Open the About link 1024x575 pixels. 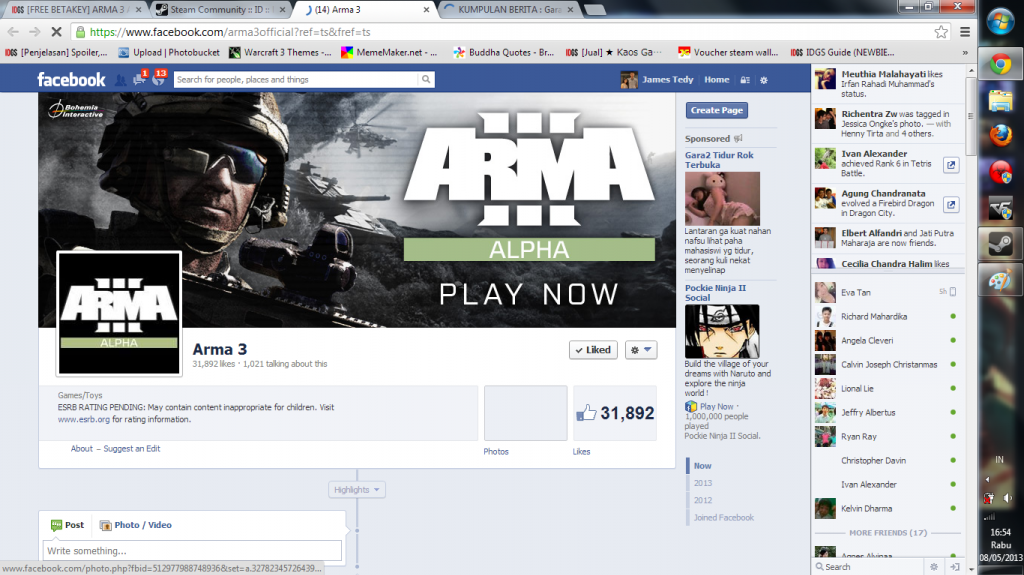[82, 449]
